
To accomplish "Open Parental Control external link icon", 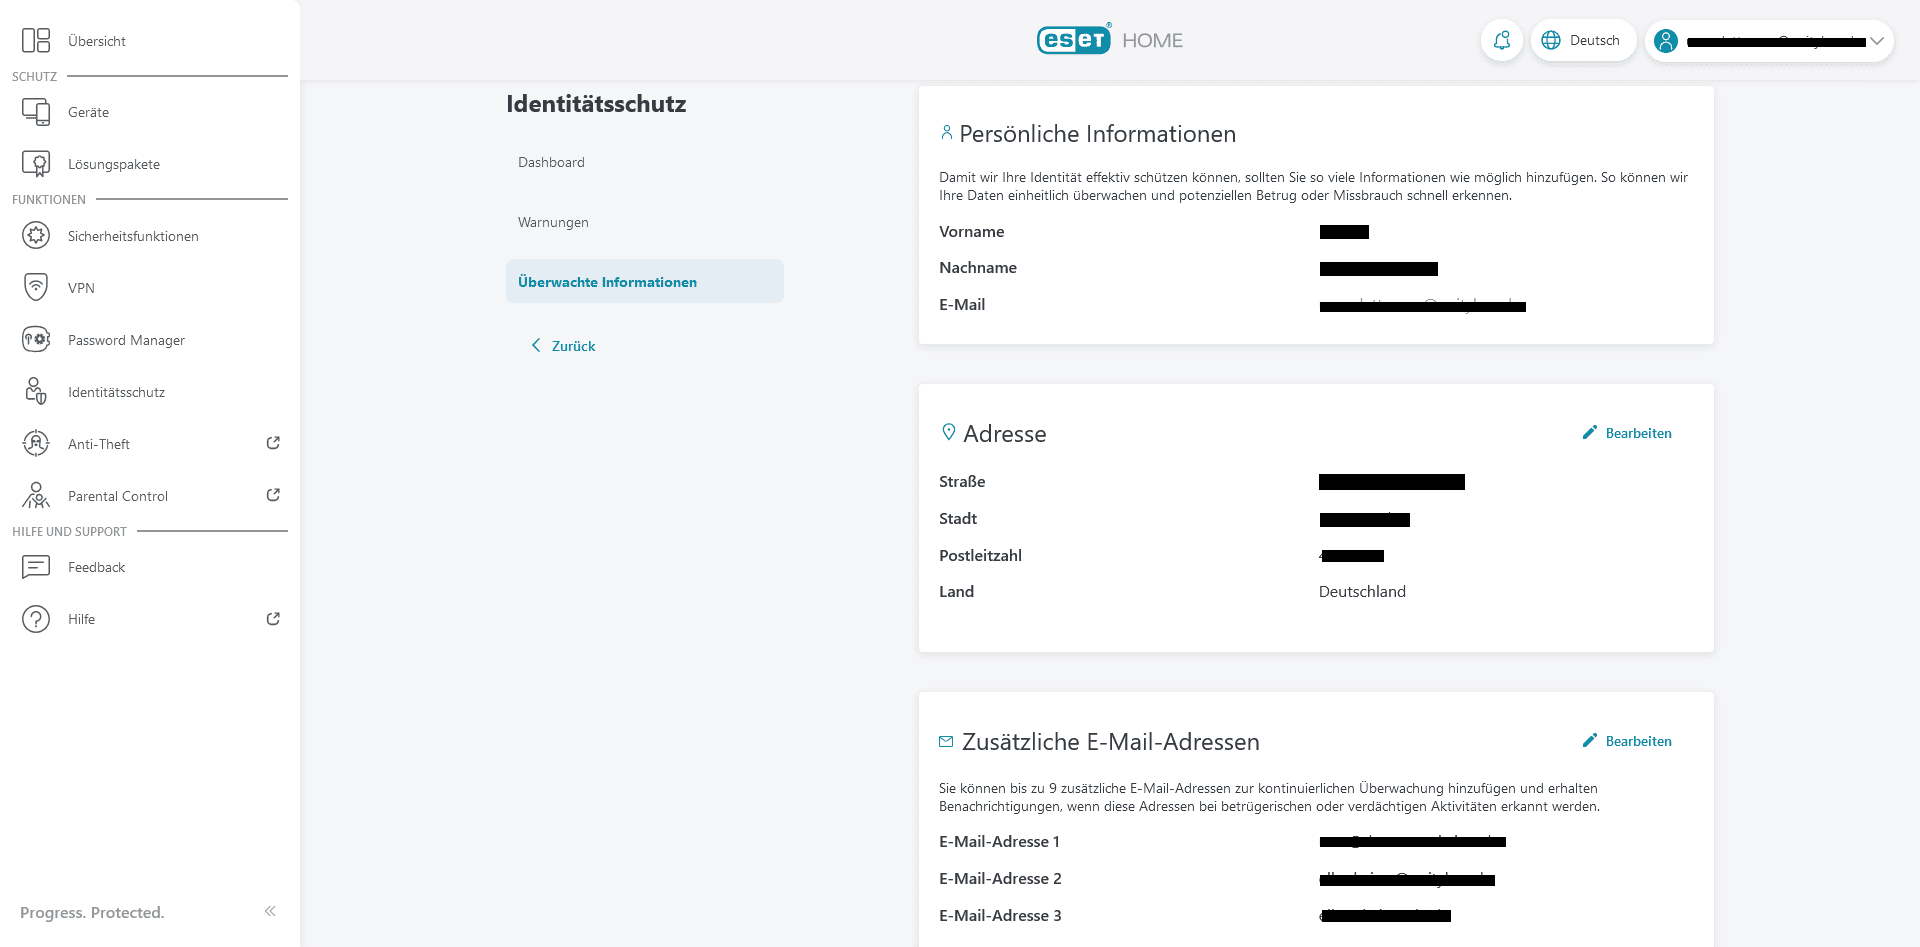I will pos(273,495).
